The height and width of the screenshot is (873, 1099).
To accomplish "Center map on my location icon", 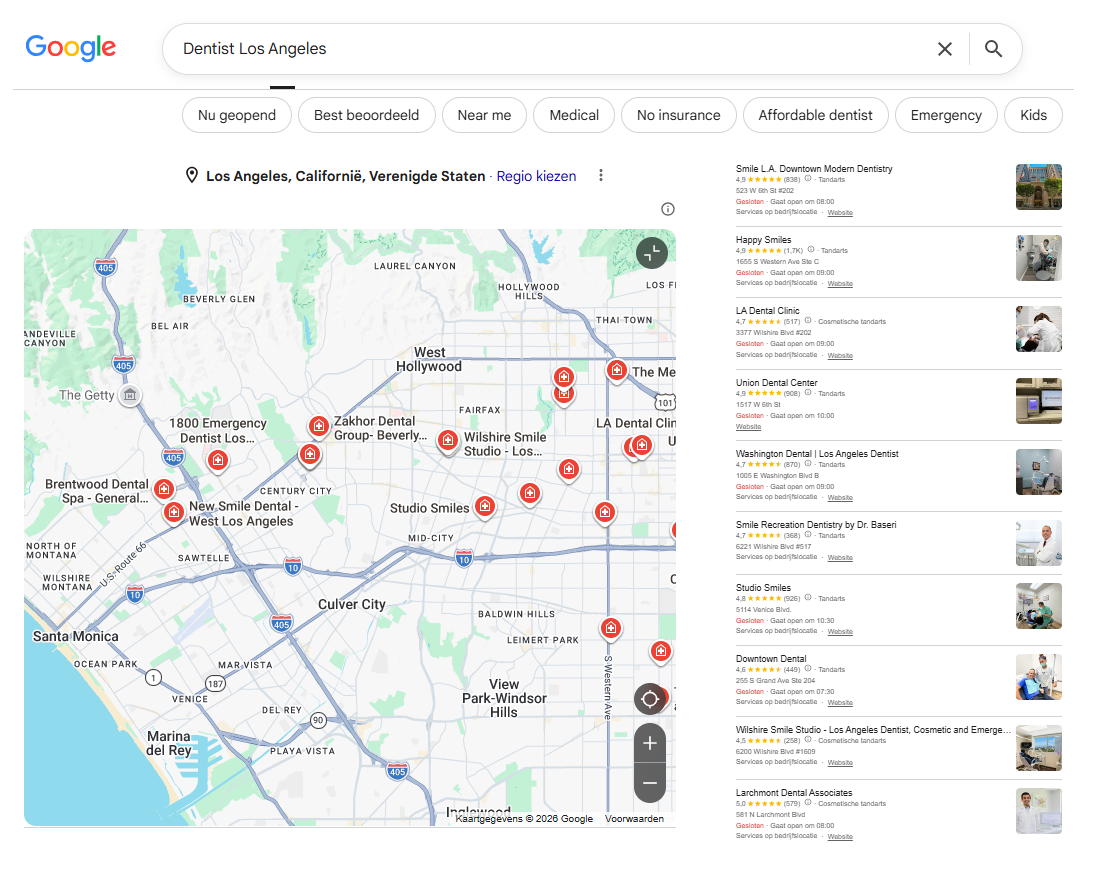I will coord(650,699).
